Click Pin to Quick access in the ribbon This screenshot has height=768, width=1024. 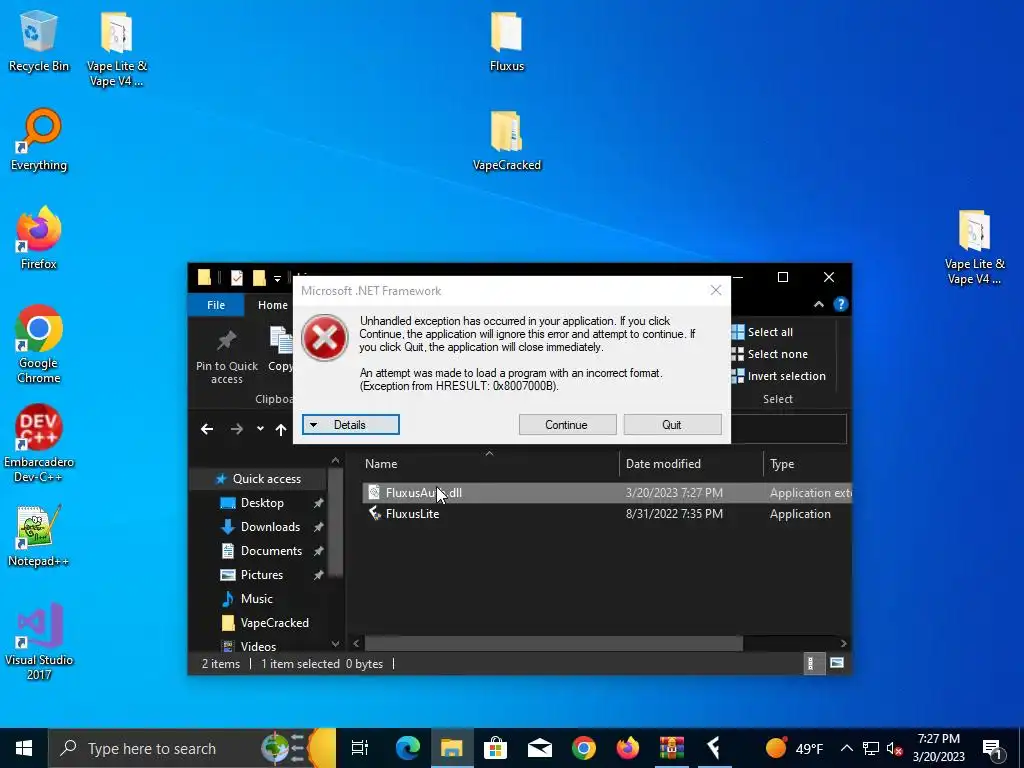coord(227,357)
